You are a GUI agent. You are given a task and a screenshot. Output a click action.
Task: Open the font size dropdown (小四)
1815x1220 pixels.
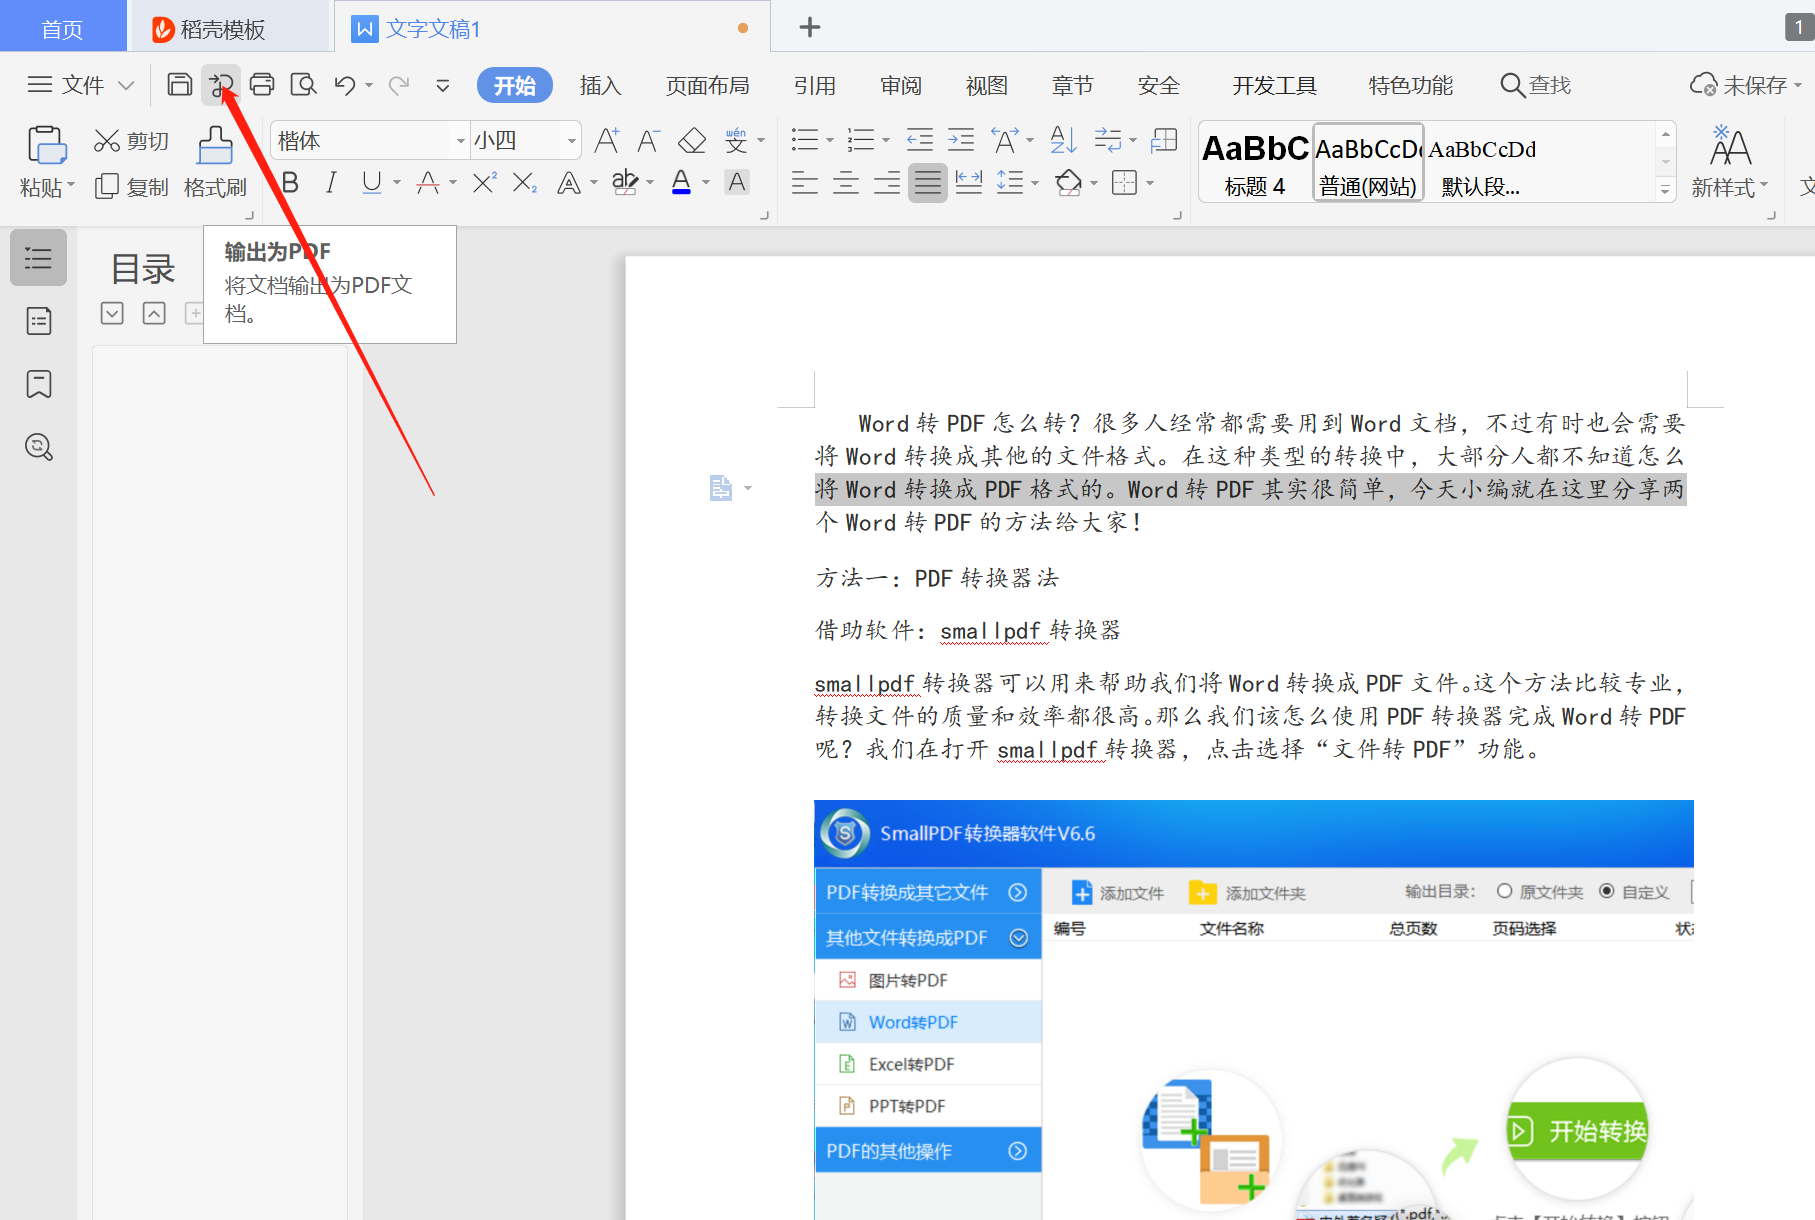[x=572, y=141]
